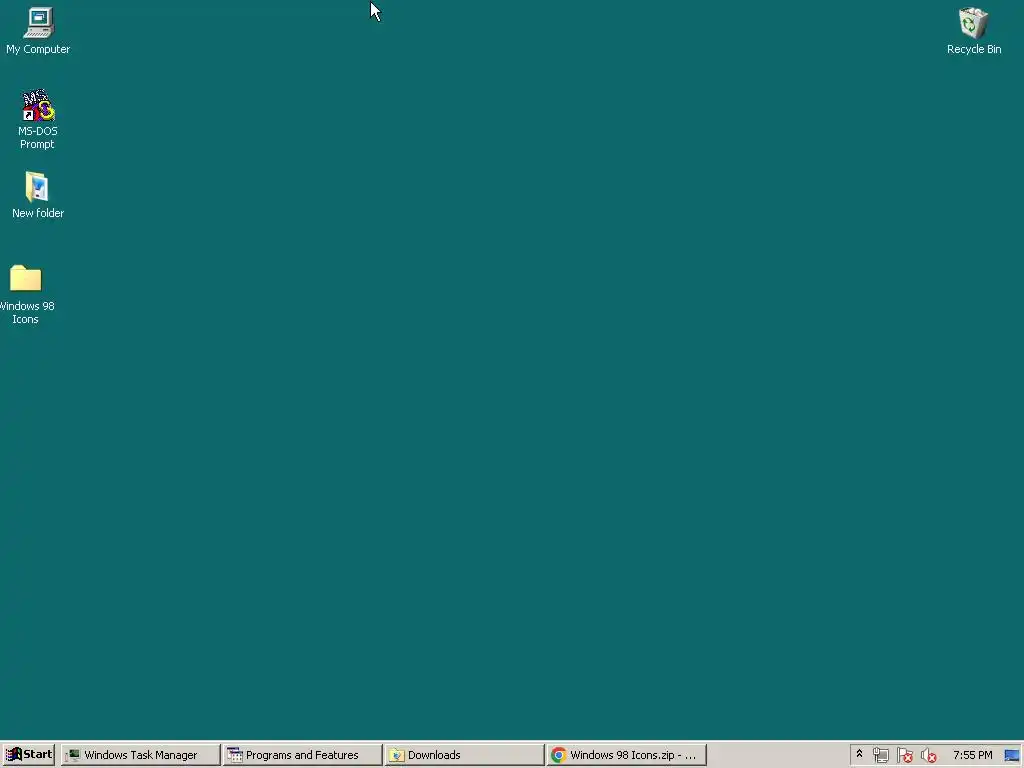Select the My Computer desktop icon
Screen dimensions: 1024x768
click(x=38, y=31)
